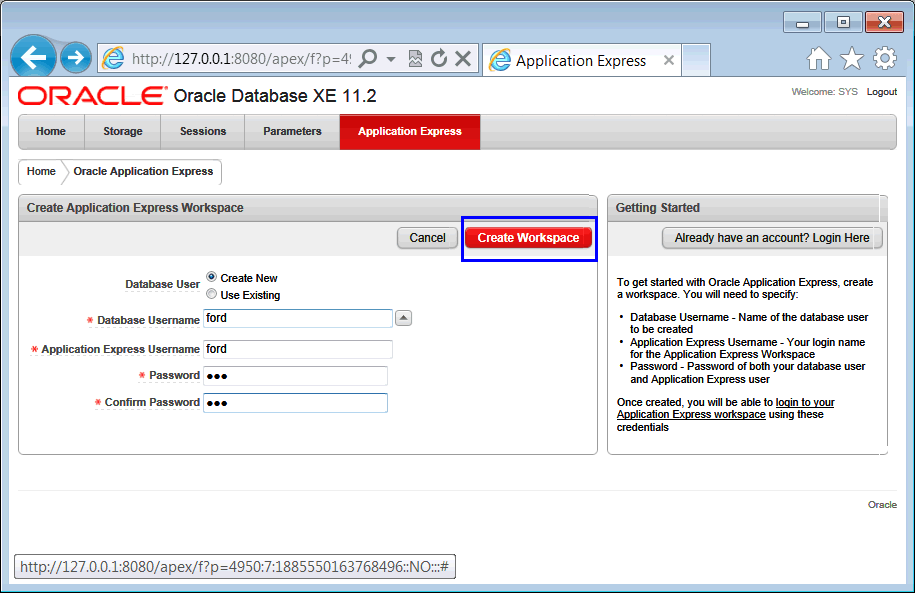Open browser Tools gear icon
915x593 pixels.
point(885,58)
